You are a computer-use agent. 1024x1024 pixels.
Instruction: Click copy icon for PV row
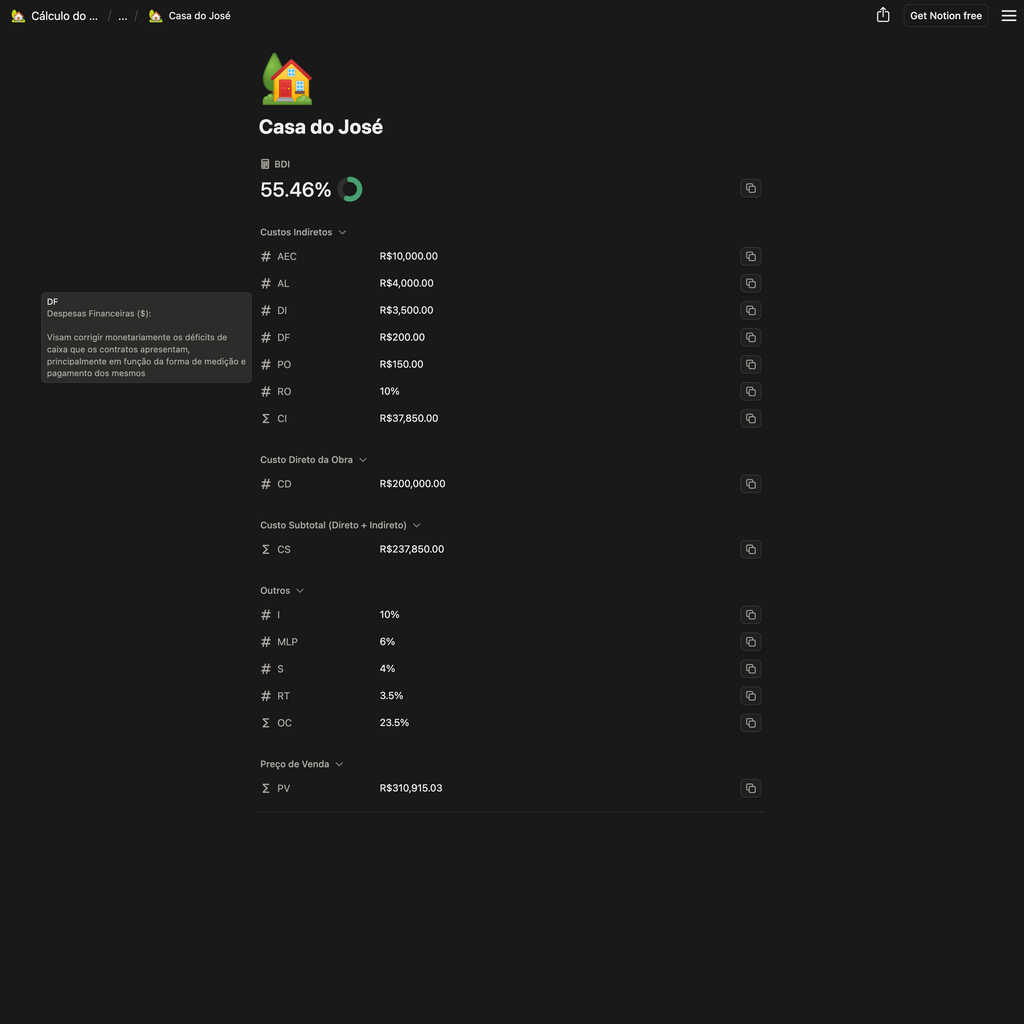pyautogui.click(x=750, y=788)
